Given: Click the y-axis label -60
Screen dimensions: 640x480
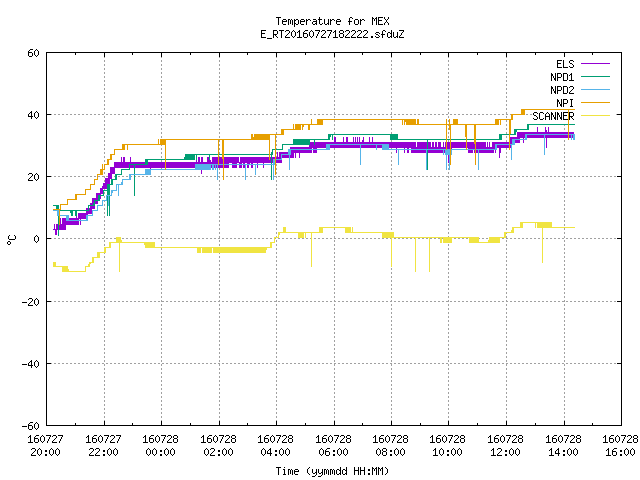Looking at the screenshot, I should point(31,426).
